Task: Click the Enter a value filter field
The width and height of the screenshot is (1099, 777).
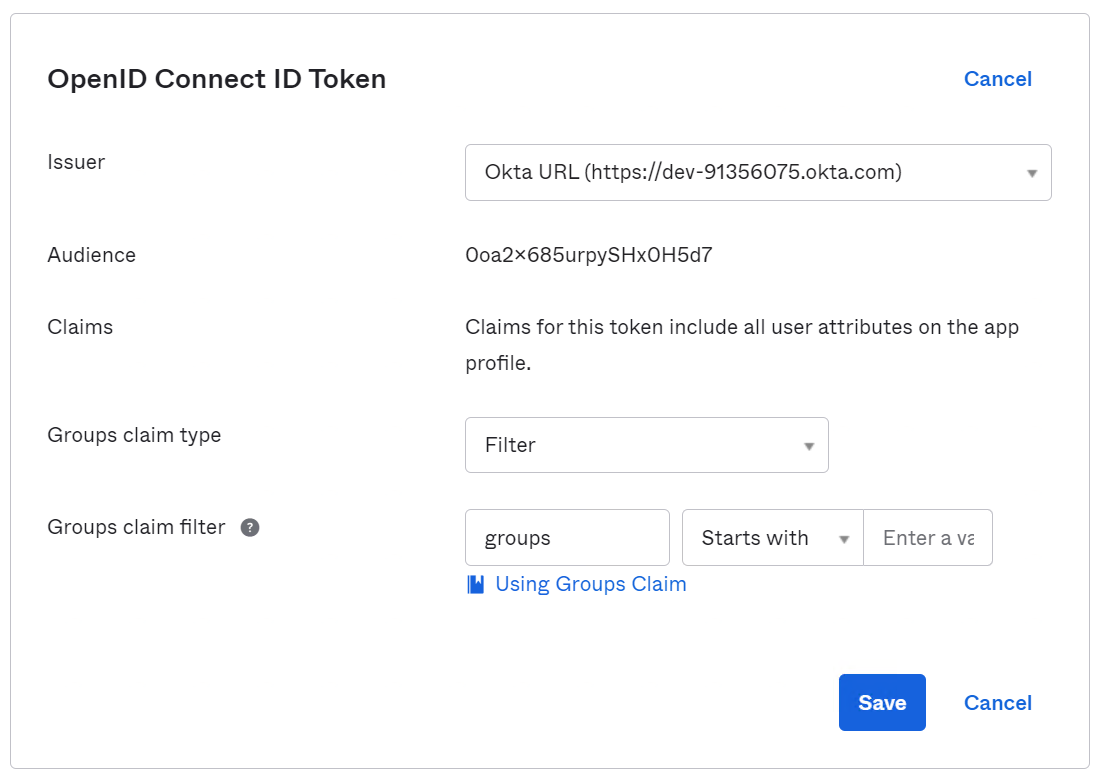Action: point(927,538)
